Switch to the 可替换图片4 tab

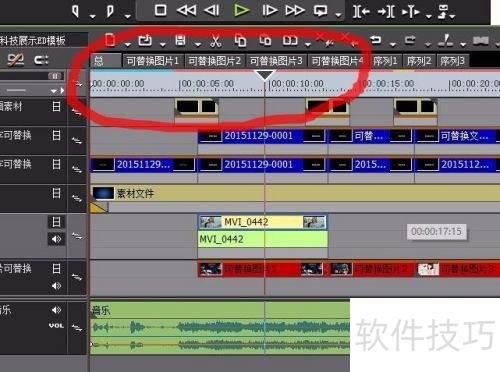coord(338,61)
